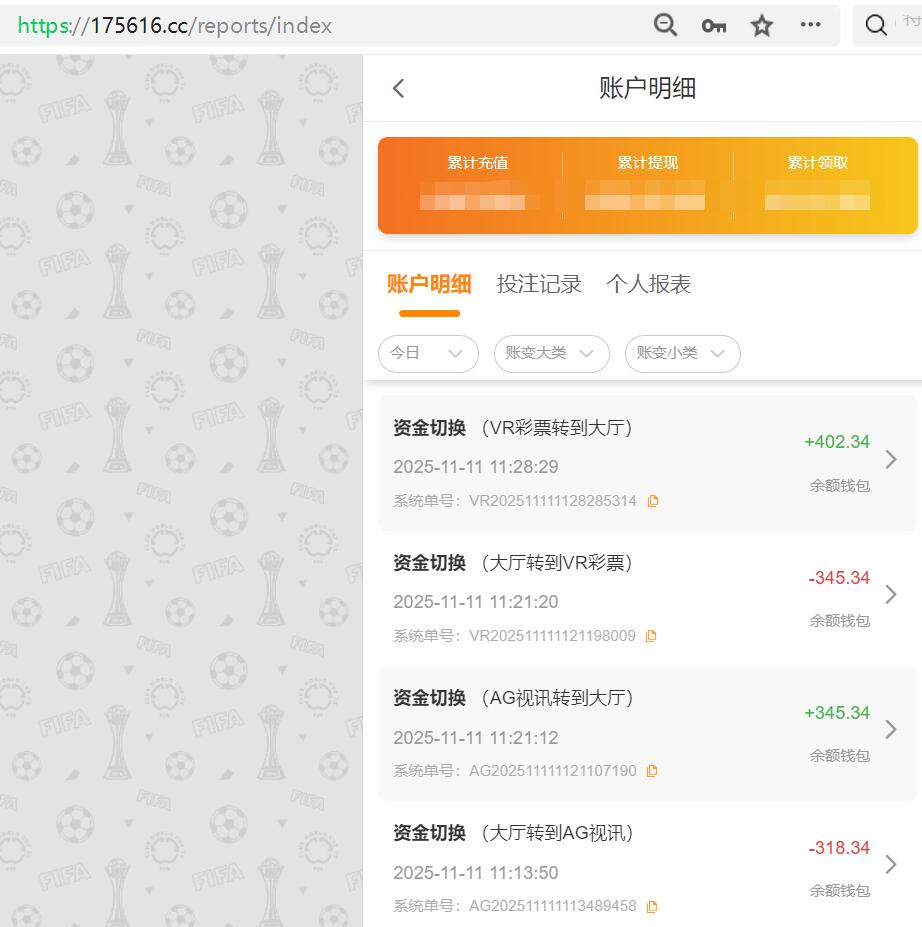Click the zoom magnifier icon in browser toolbar
Screen dimensions: 922x927
point(665,25)
